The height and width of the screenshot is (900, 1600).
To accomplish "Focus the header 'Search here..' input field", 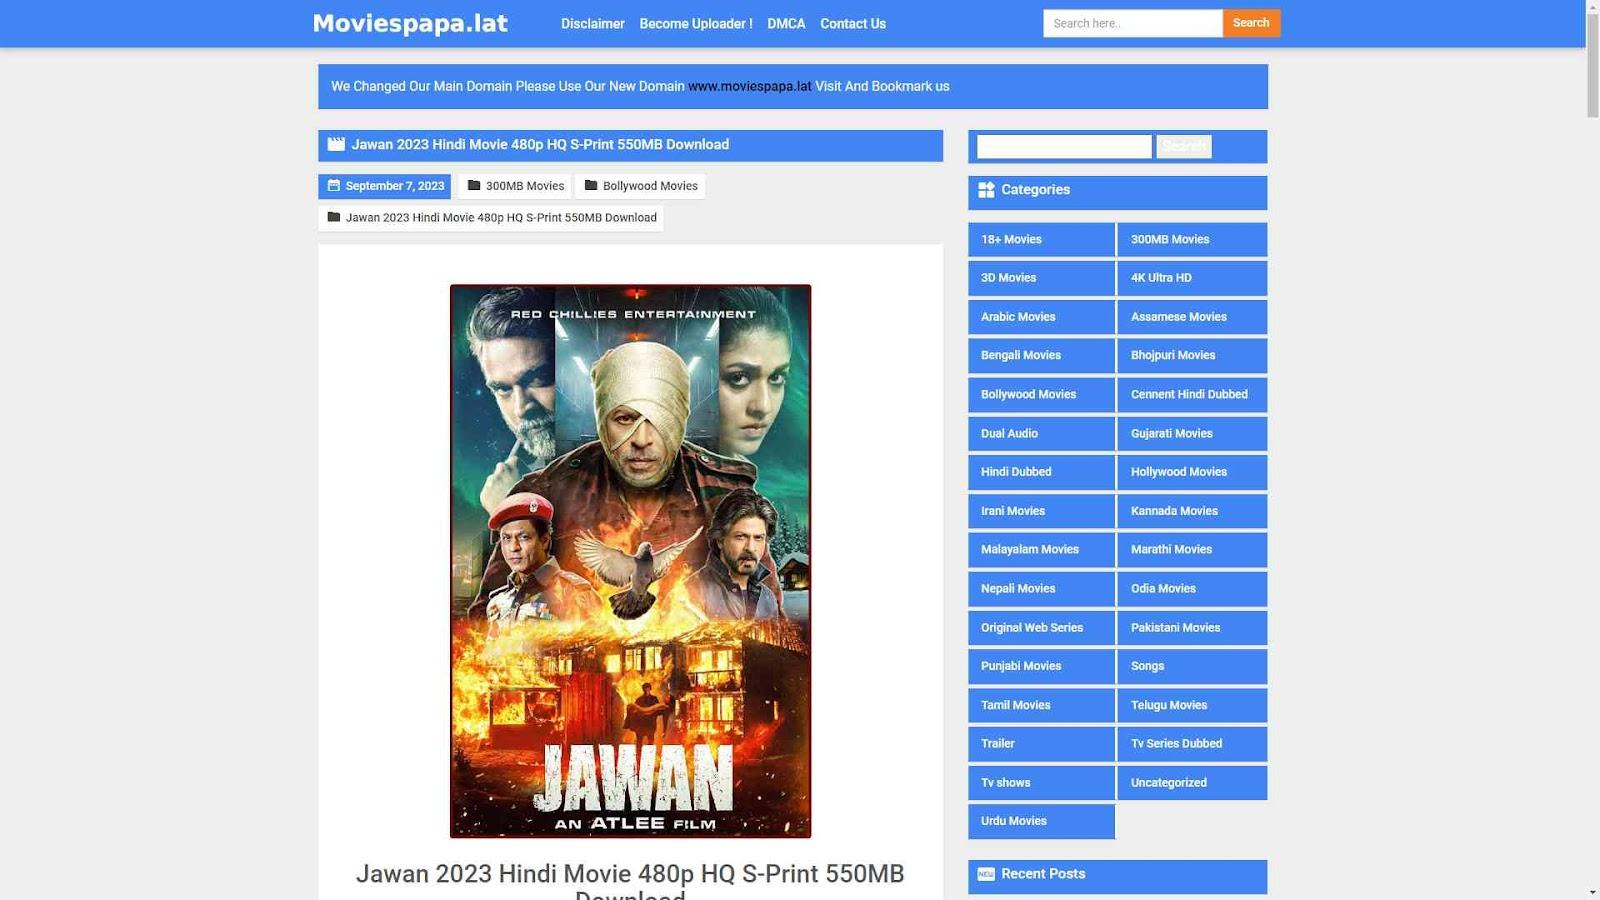I will pyautogui.click(x=1132, y=23).
